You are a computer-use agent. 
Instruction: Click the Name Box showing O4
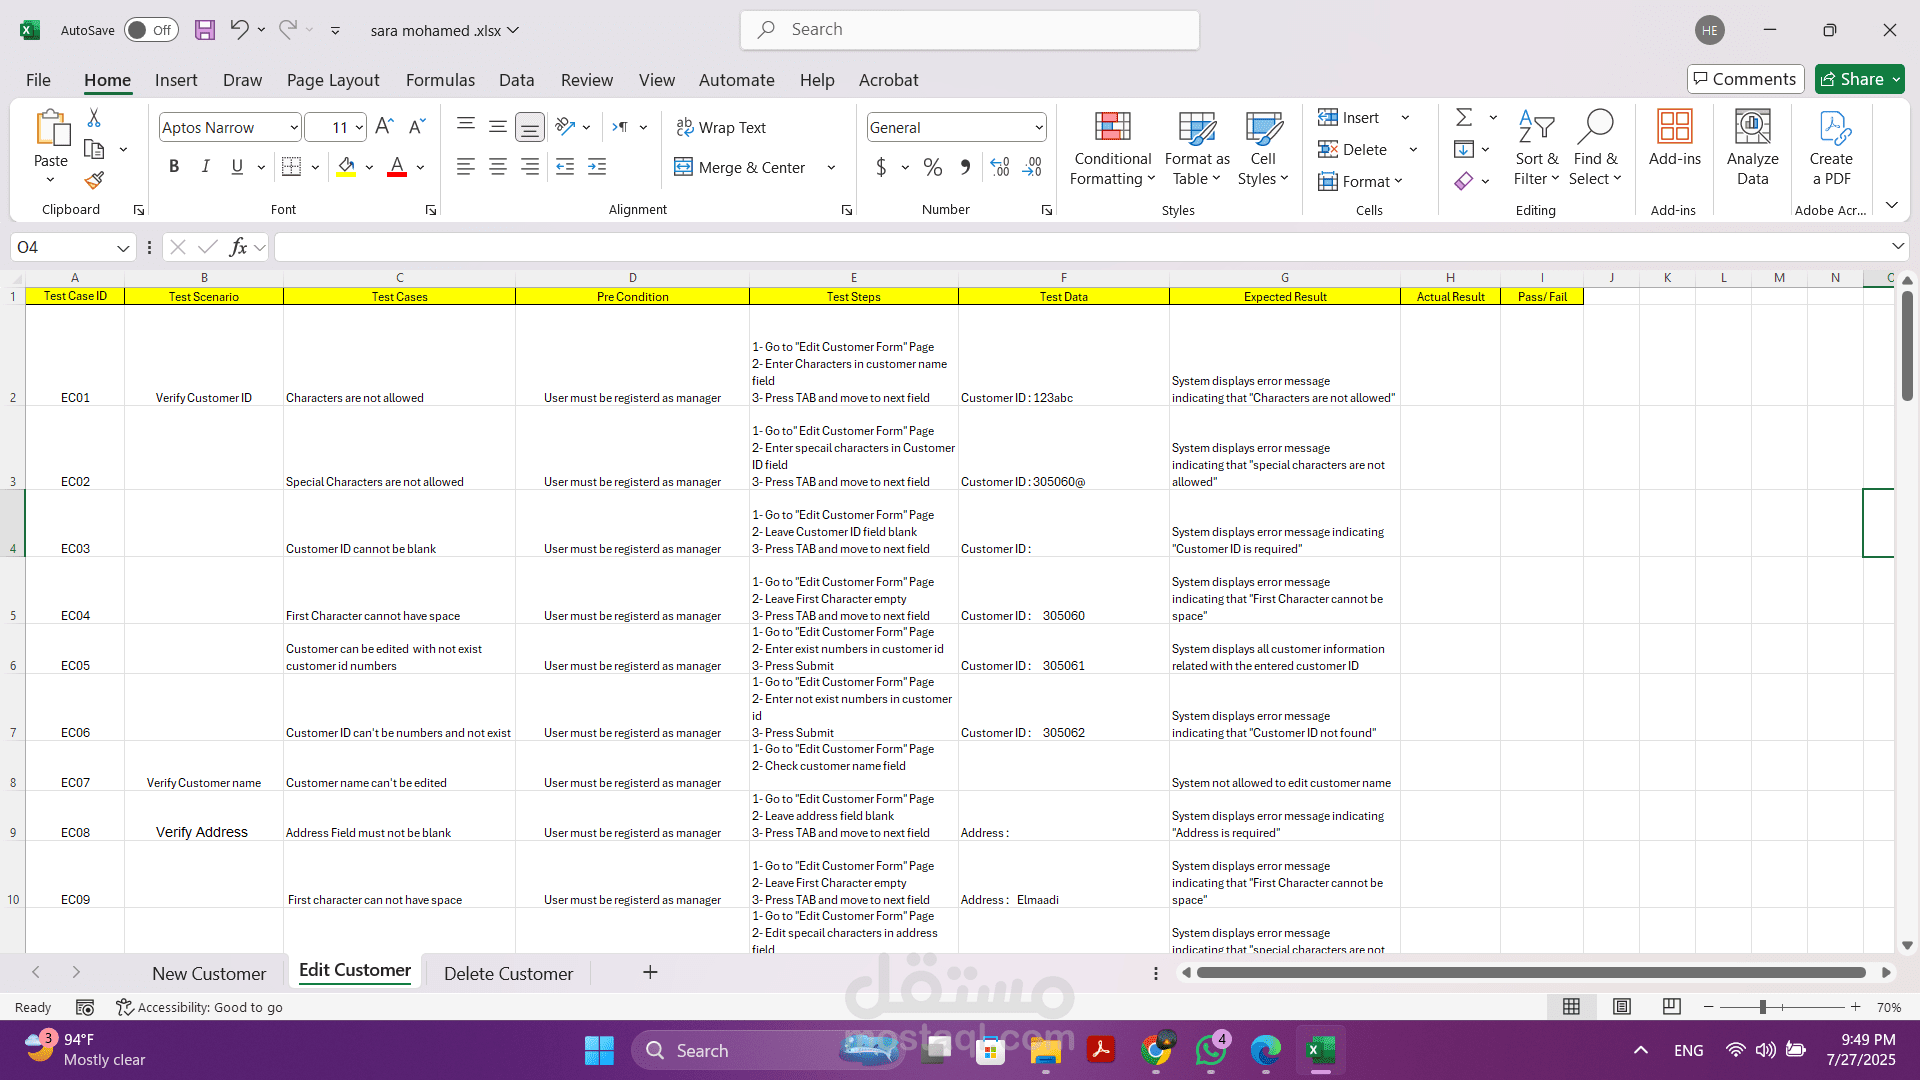click(x=62, y=247)
